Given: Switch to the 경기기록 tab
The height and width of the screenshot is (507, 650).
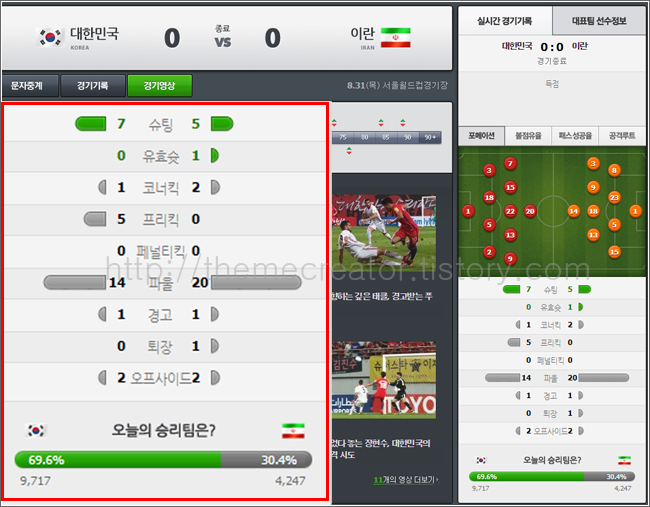Looking at the screenshot, I should [x=93, y=85].
